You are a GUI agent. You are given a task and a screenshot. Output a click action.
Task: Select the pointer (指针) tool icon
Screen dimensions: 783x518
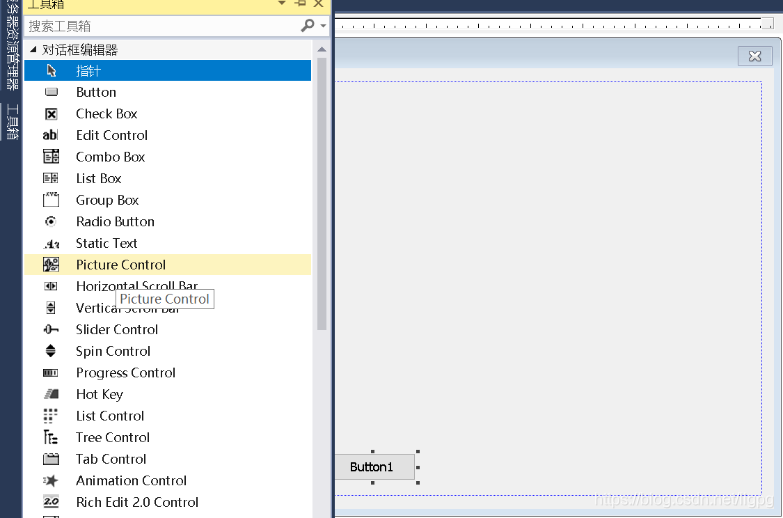coord(51,70)
